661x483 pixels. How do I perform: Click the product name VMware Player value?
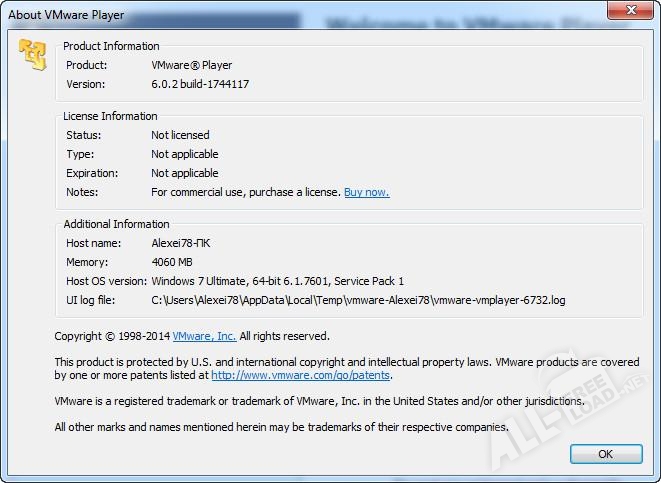coord(191,65)
